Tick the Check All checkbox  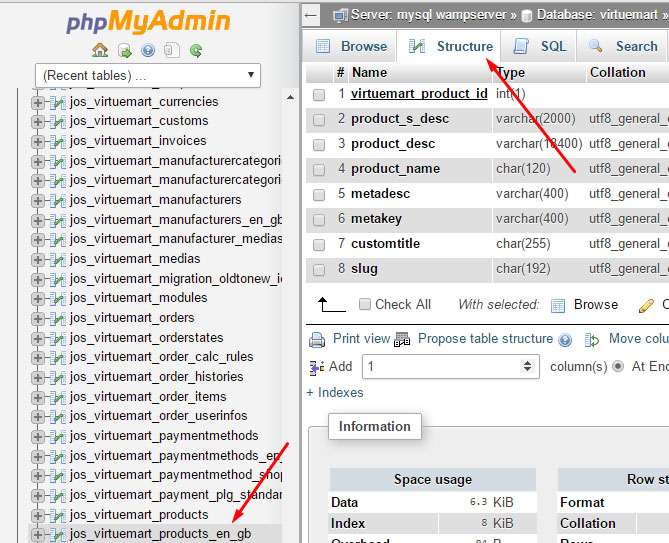[365, 304]
